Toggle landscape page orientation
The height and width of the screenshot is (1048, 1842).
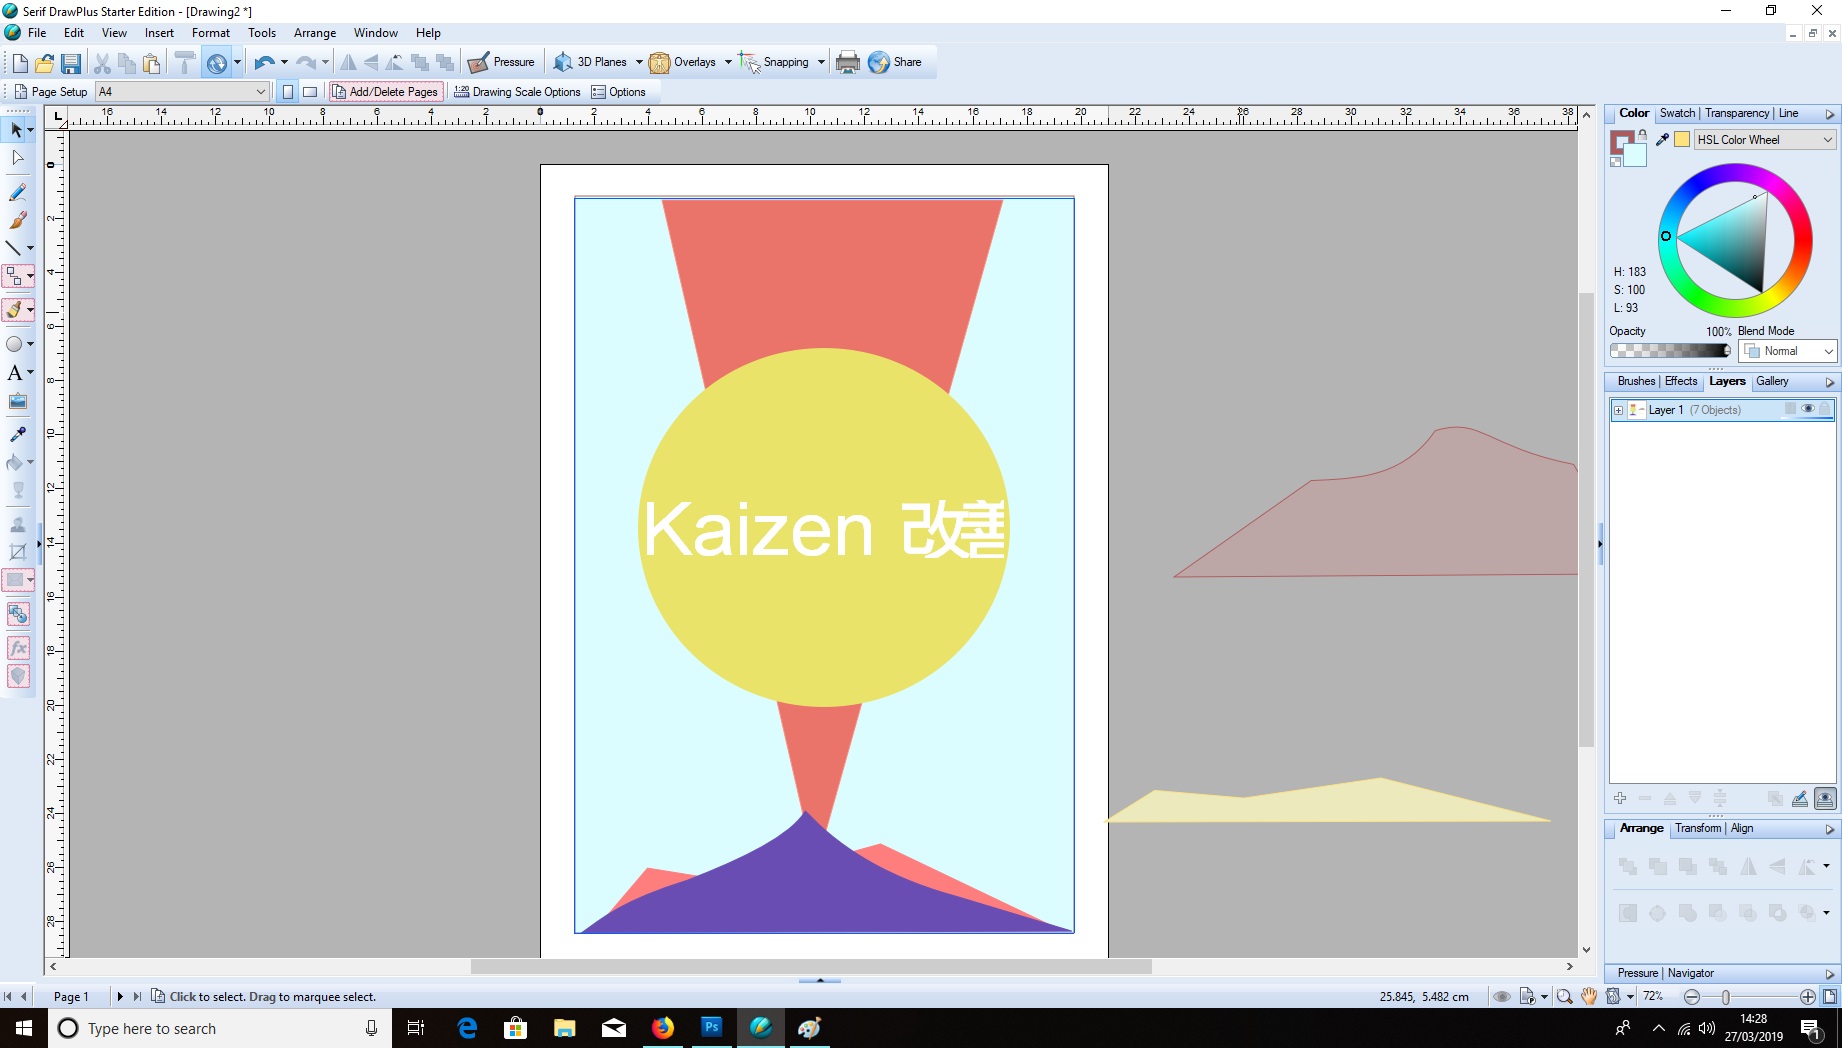(310, 92)
